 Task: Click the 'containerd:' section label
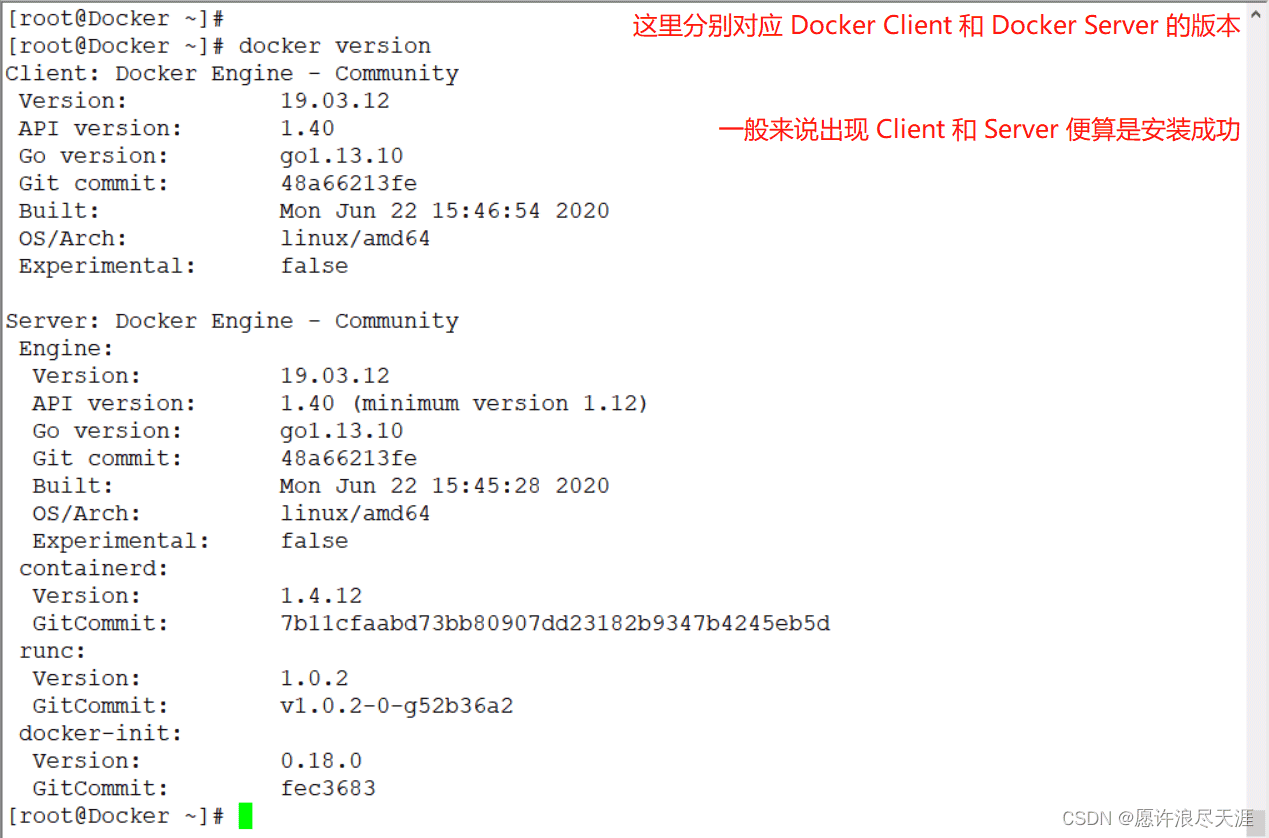tap(94, 569)
